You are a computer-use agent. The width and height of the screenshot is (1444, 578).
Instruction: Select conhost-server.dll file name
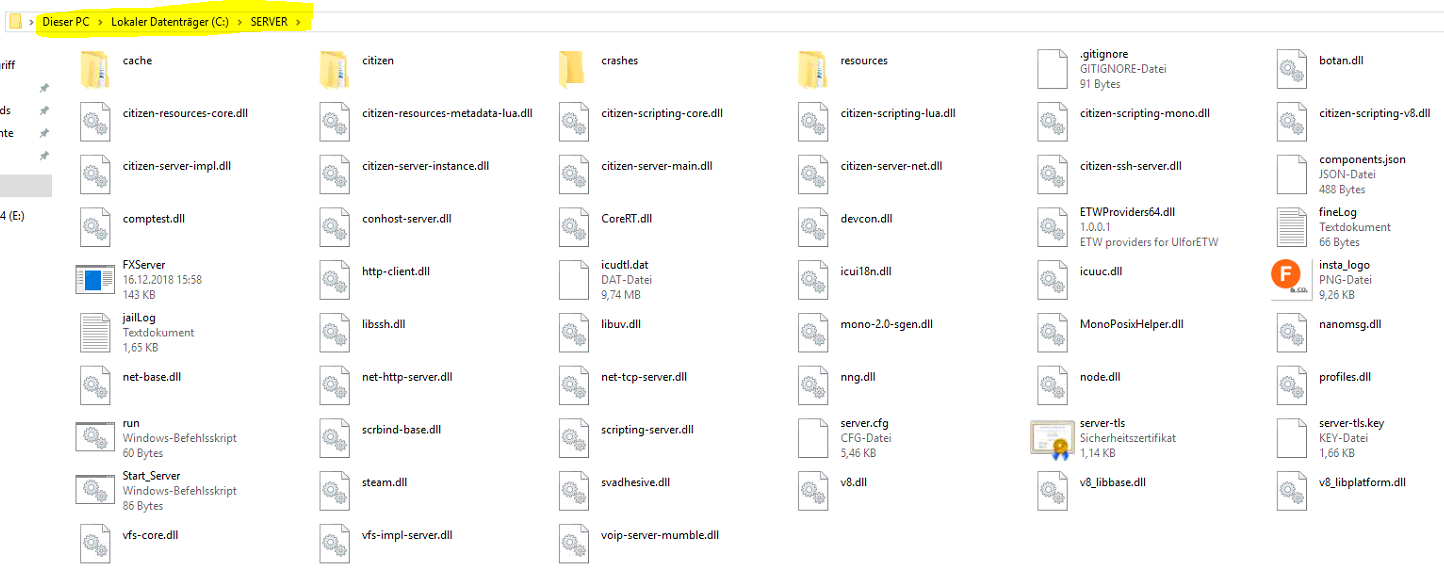coord(407,218)
